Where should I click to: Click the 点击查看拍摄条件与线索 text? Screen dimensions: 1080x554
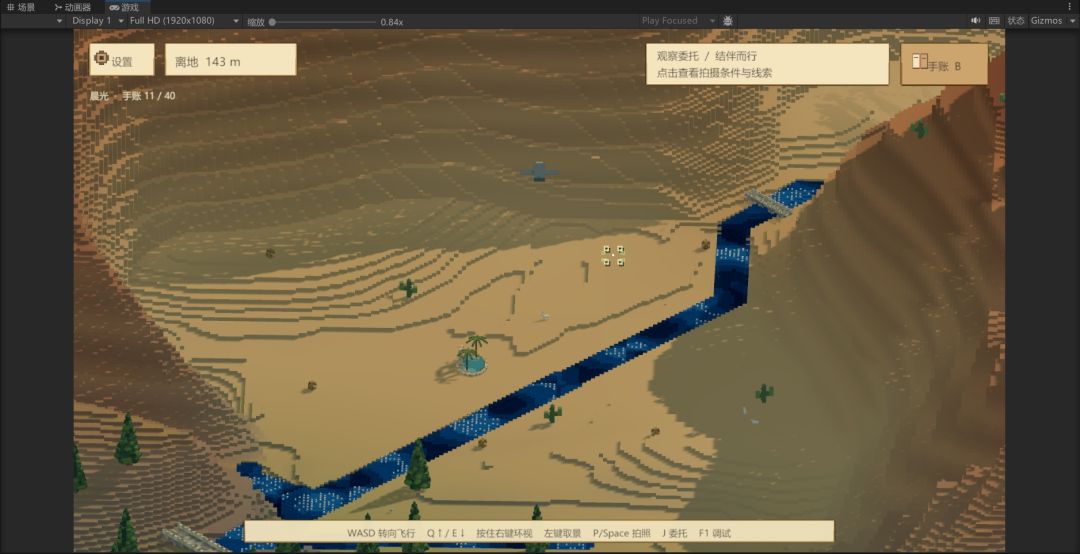click(x=714, y=73)
